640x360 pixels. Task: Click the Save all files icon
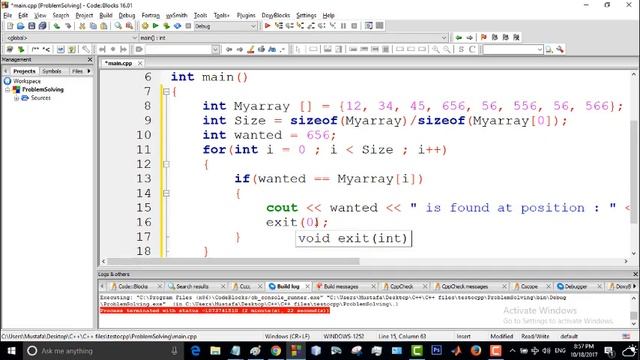pos(42,26)
